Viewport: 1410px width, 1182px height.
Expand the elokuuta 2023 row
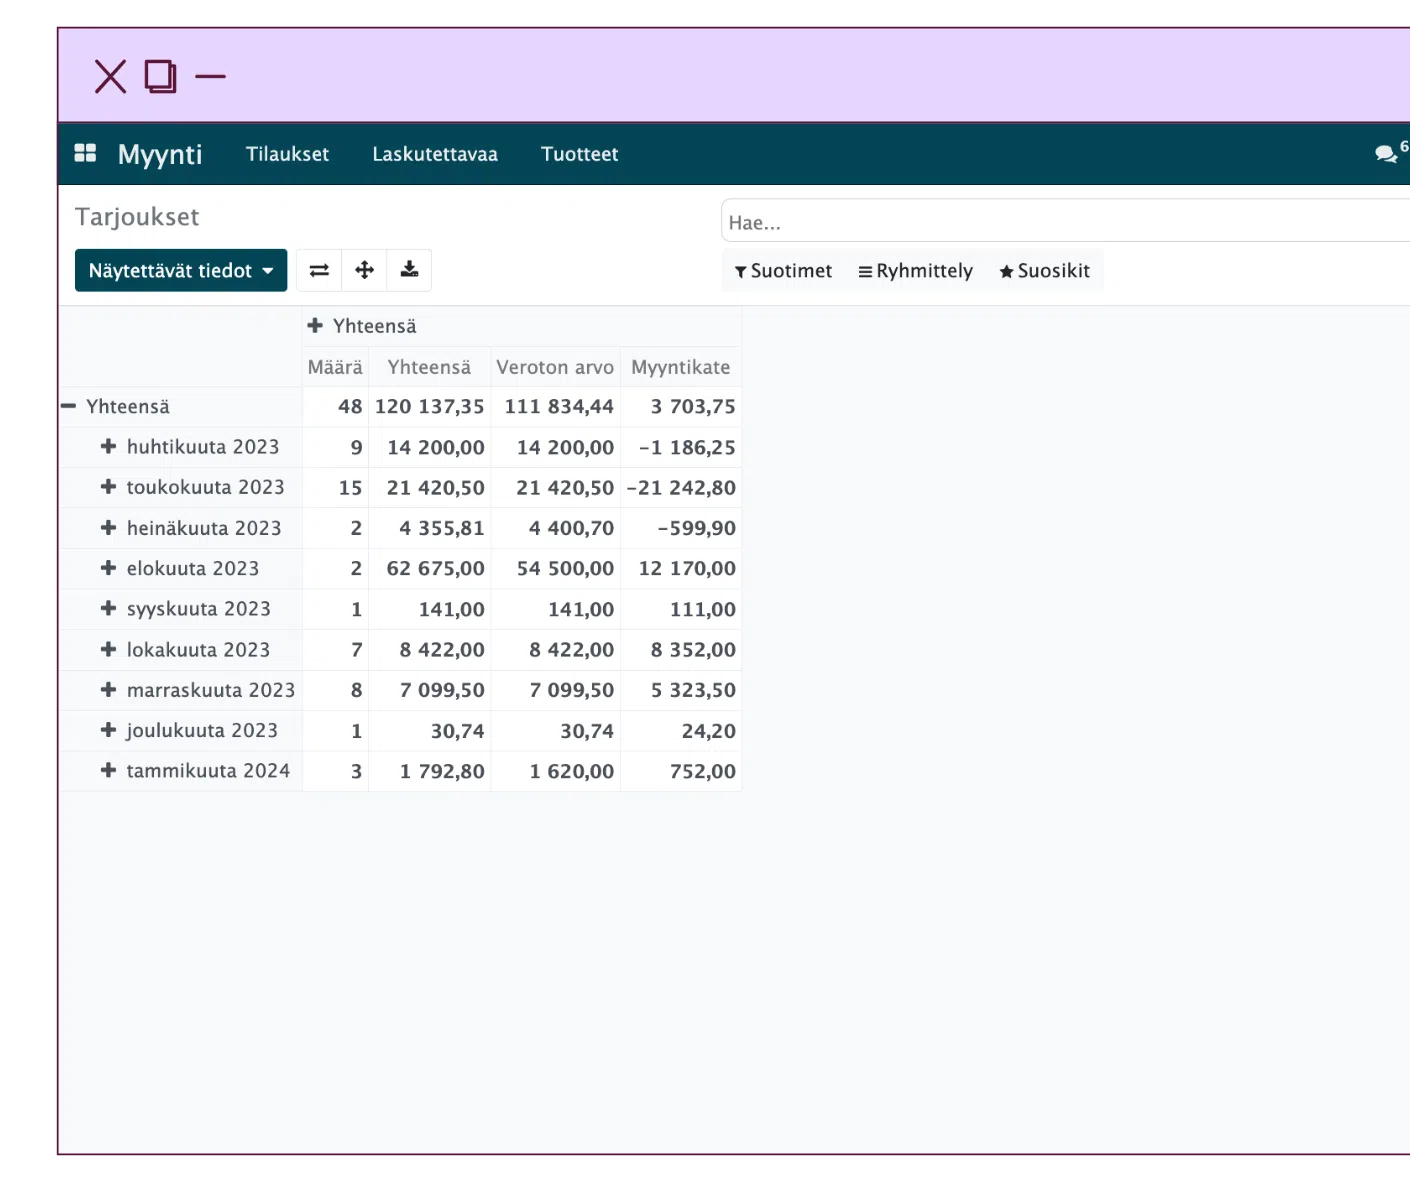coord(109,568)
